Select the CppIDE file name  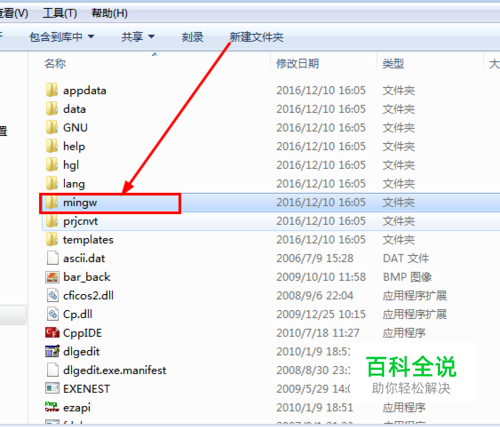click(83, 333)
